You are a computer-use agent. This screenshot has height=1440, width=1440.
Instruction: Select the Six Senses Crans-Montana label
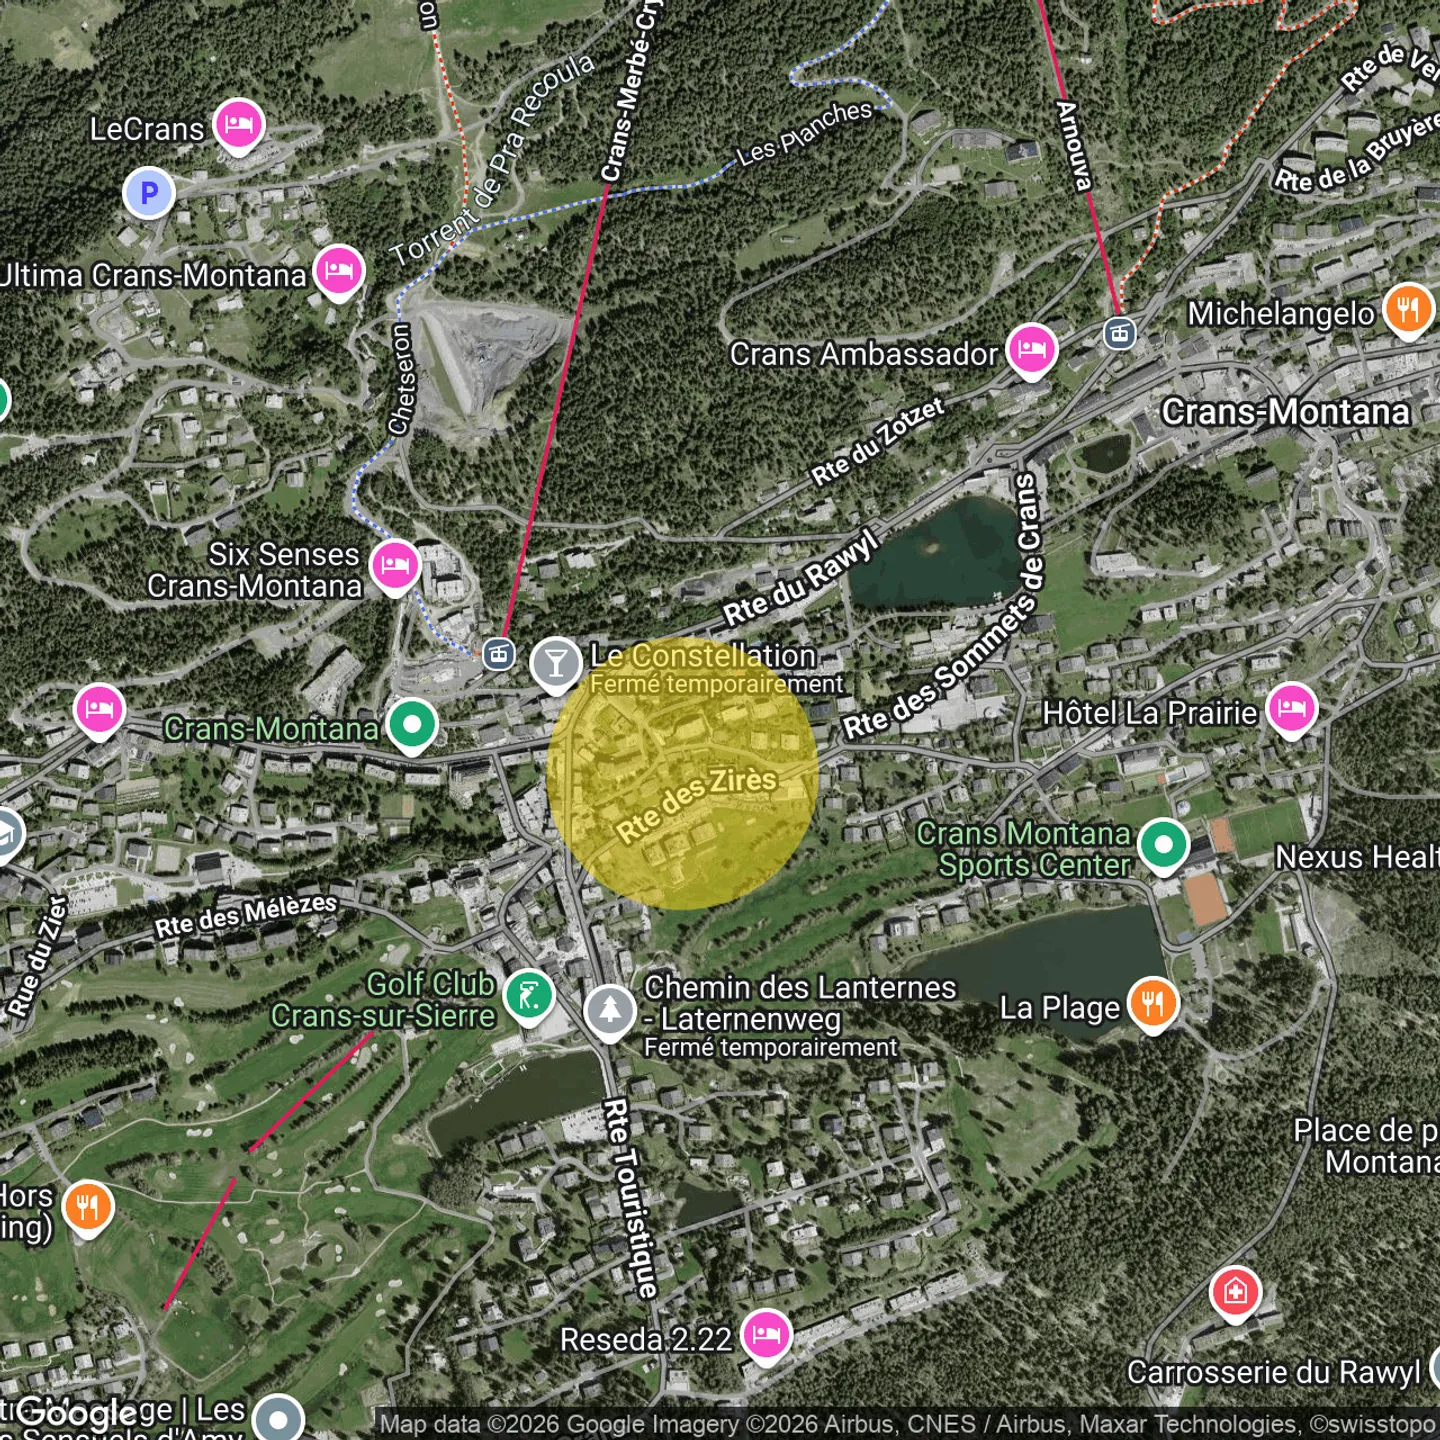pyautogui.click(x=255, y=570)
